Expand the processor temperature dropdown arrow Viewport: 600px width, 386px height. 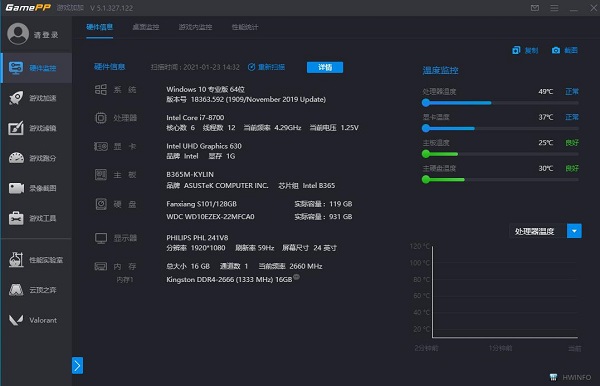click(574, 231)
